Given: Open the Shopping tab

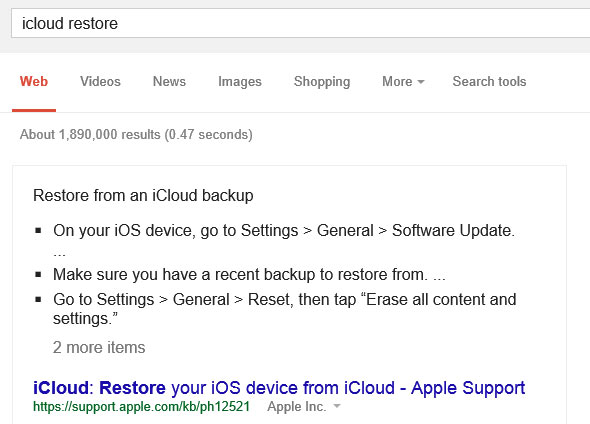Looking at the screenshot, I should coord(322,82).
